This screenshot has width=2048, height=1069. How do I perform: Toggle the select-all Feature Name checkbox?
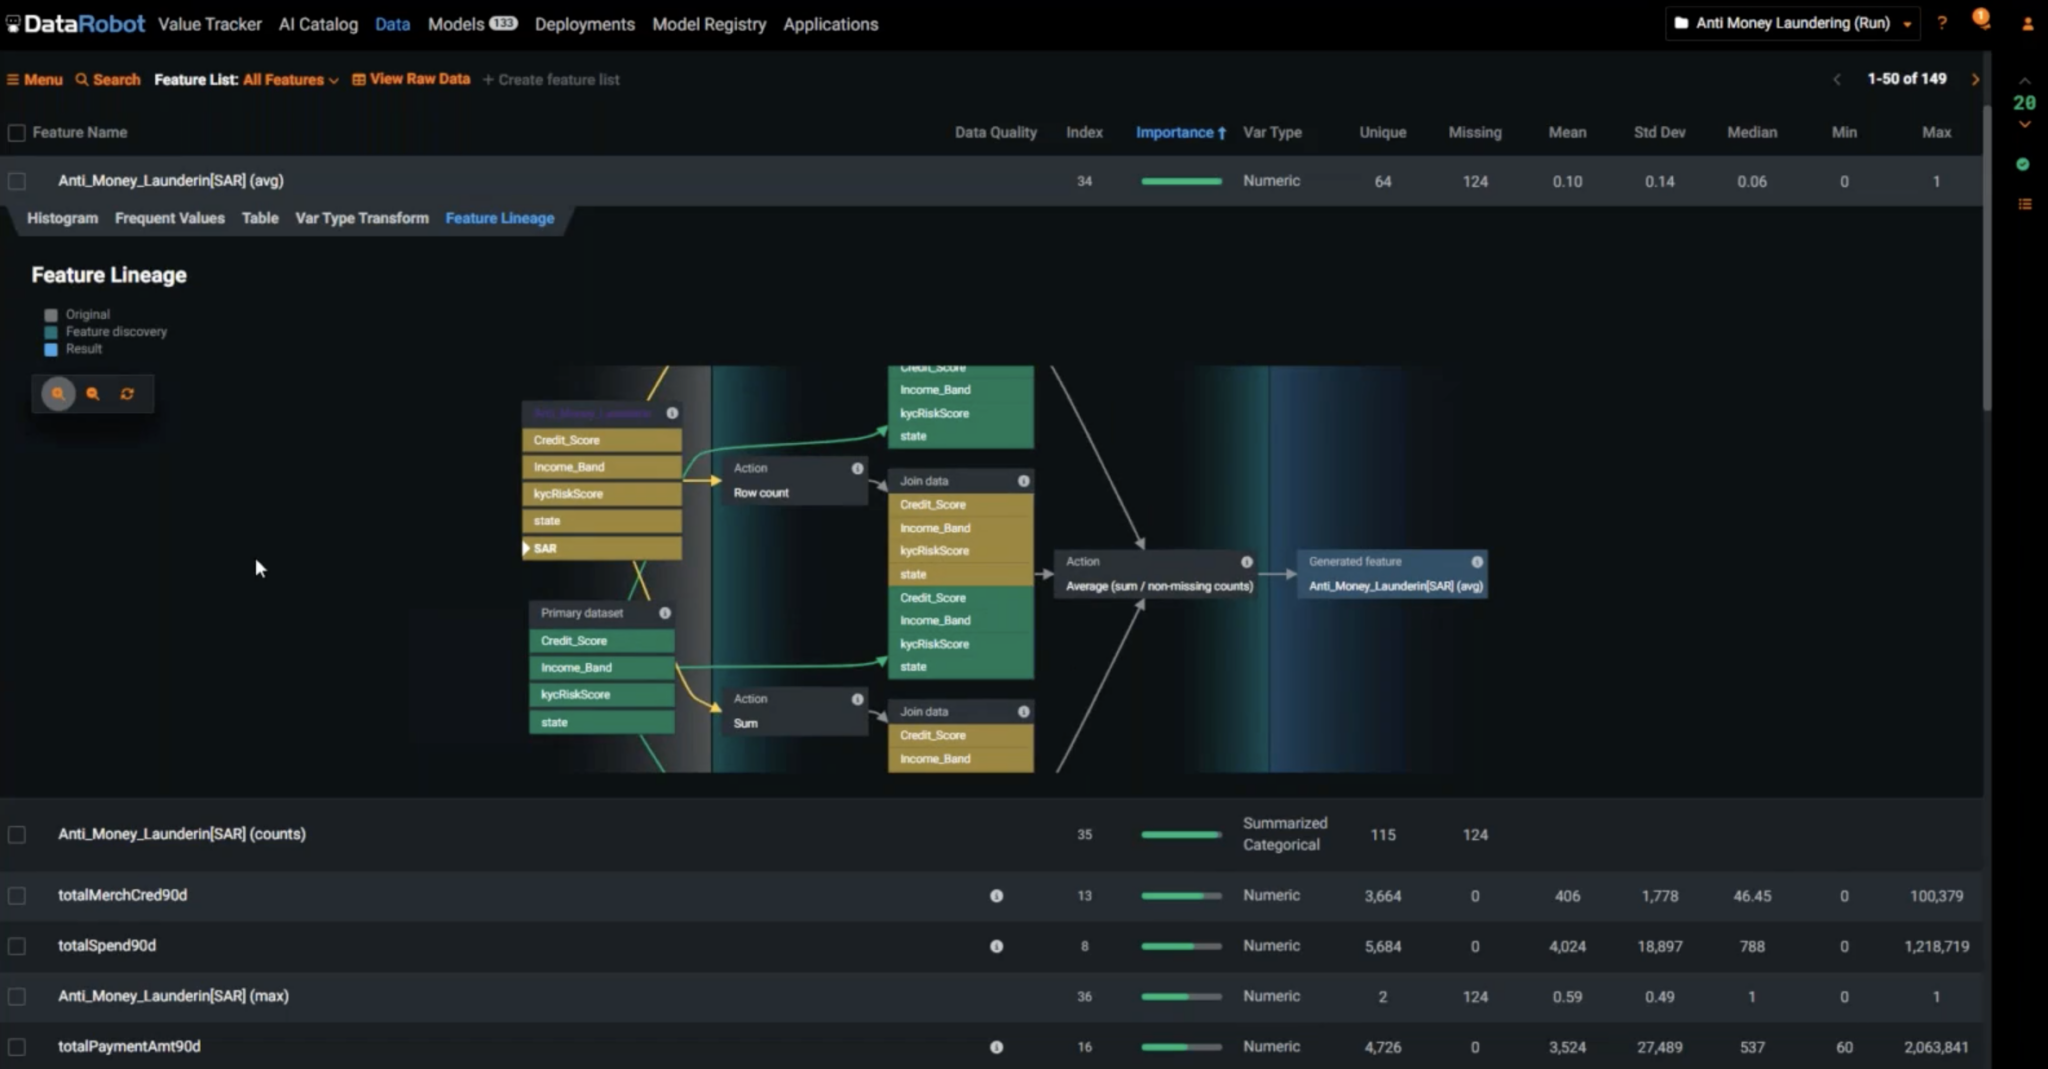(x=16, y=132)
